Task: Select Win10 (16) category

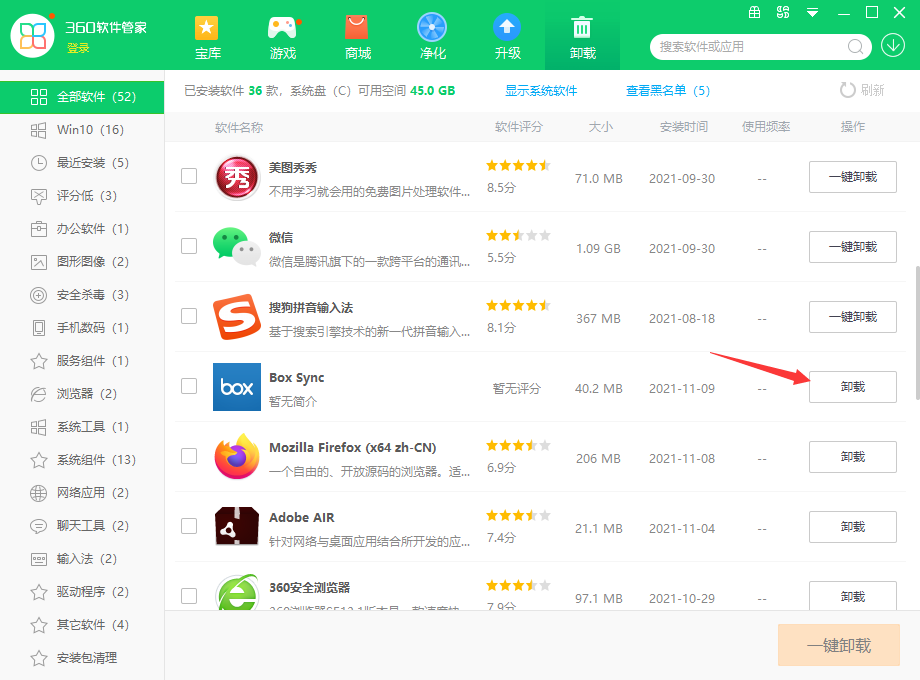Action: click(x=82, y=130)
